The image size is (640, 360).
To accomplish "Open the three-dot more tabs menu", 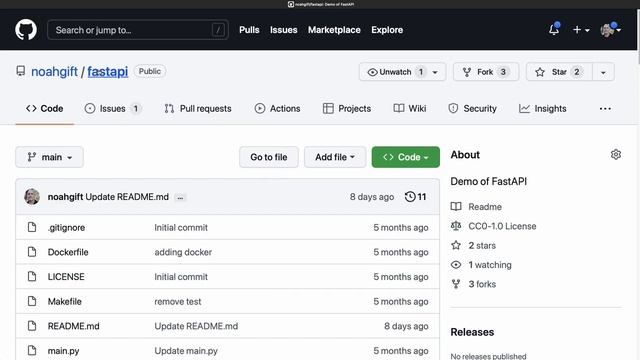I will pos(605,109).
